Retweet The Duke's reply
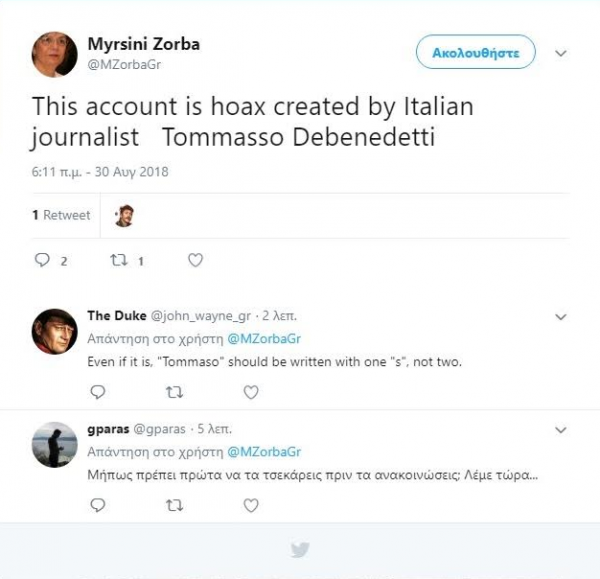 174,392
